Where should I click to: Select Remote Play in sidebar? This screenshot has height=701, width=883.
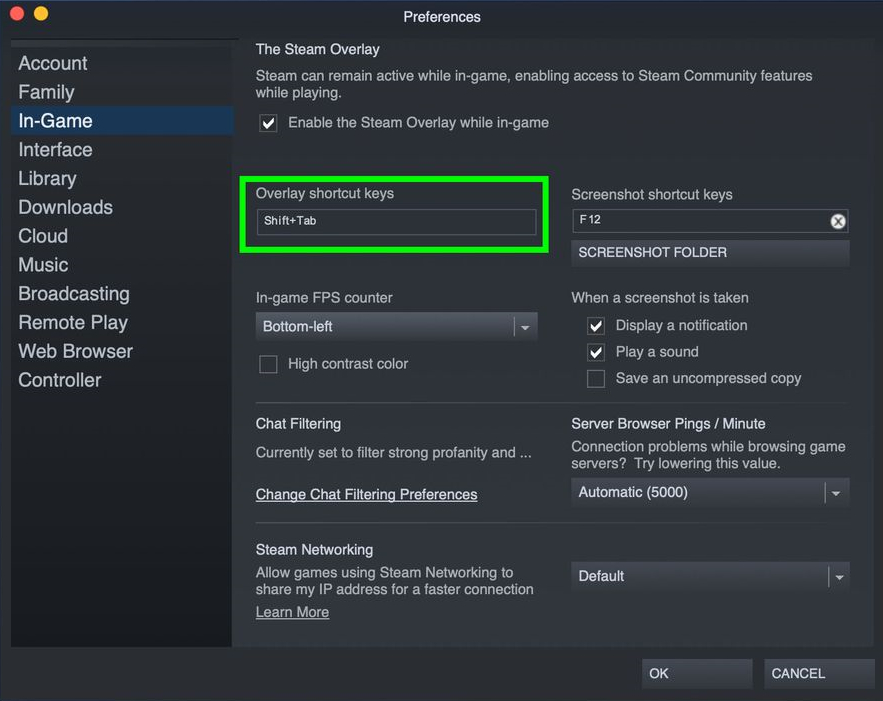(73, 322)
